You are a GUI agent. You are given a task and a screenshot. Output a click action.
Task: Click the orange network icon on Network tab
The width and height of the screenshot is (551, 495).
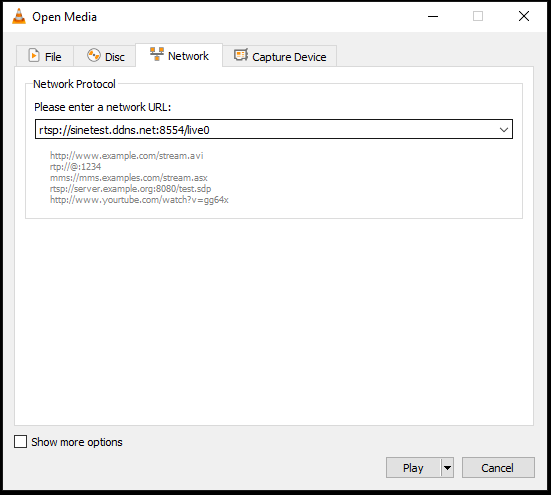pyautogui.click(x=157, y=54)
